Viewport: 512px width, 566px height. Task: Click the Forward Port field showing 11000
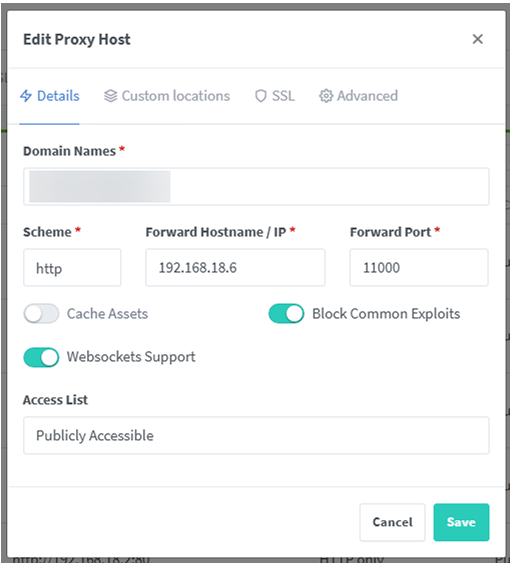419,267
